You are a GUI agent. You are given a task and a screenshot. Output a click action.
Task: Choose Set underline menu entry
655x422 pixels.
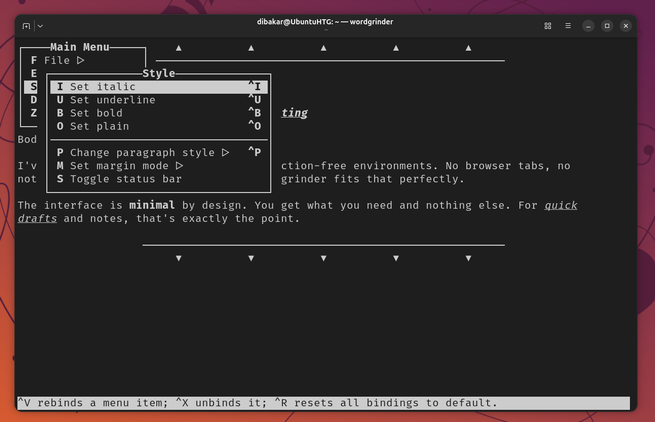[159, 100]
